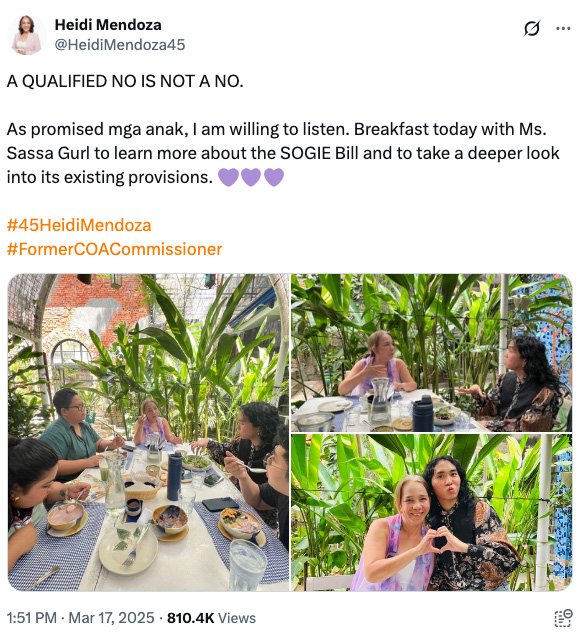Click the 1:51 PM timestamp

32,618
